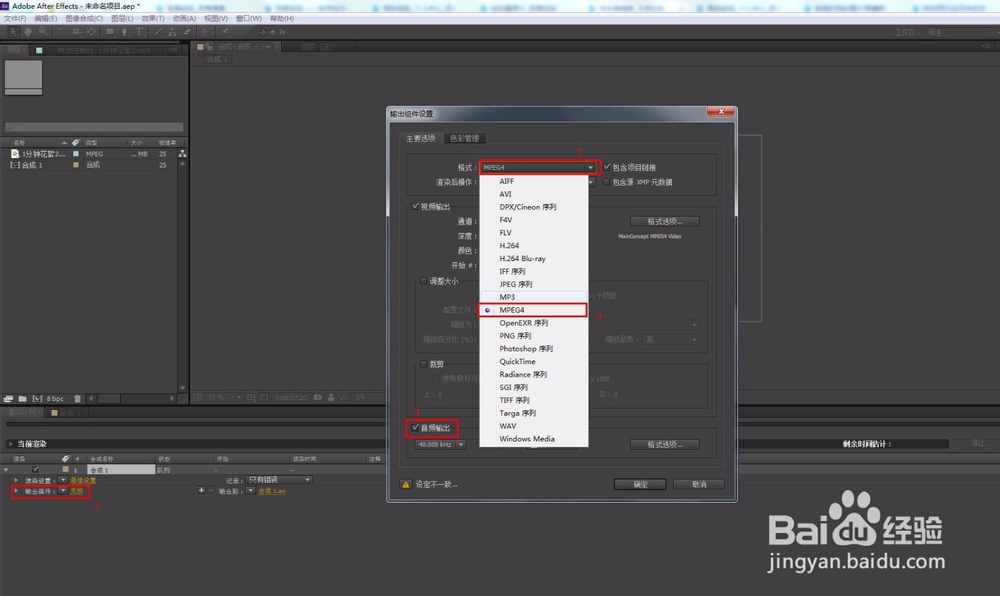The height and width of the screenshot is (596, 1000).
Task: Choose MP3 from the format list
Action: pos(534,297)
